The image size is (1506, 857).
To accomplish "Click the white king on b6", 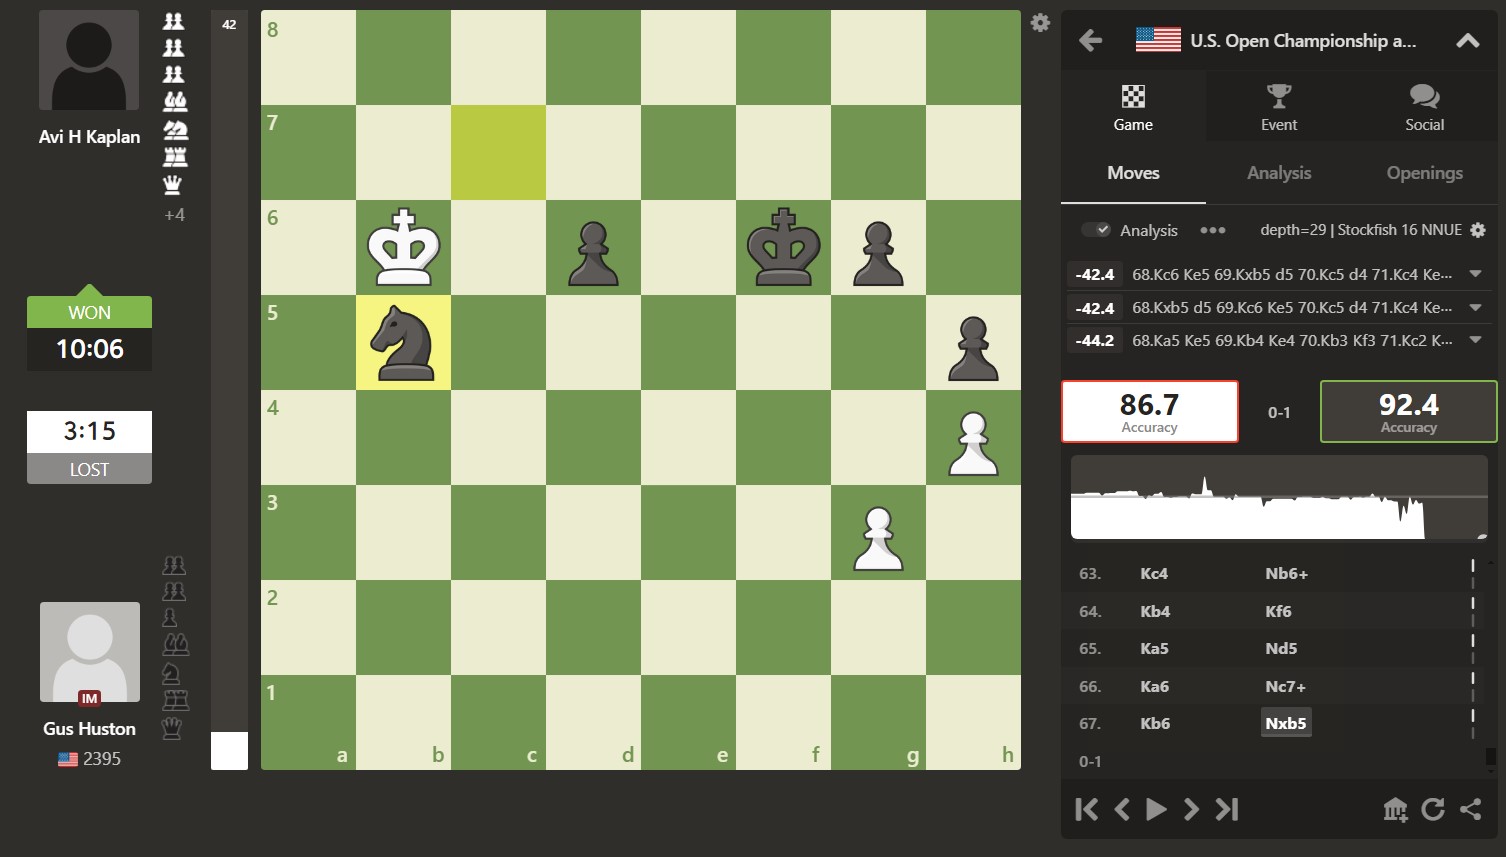I will pyautogui.click(x=403, y=247).
